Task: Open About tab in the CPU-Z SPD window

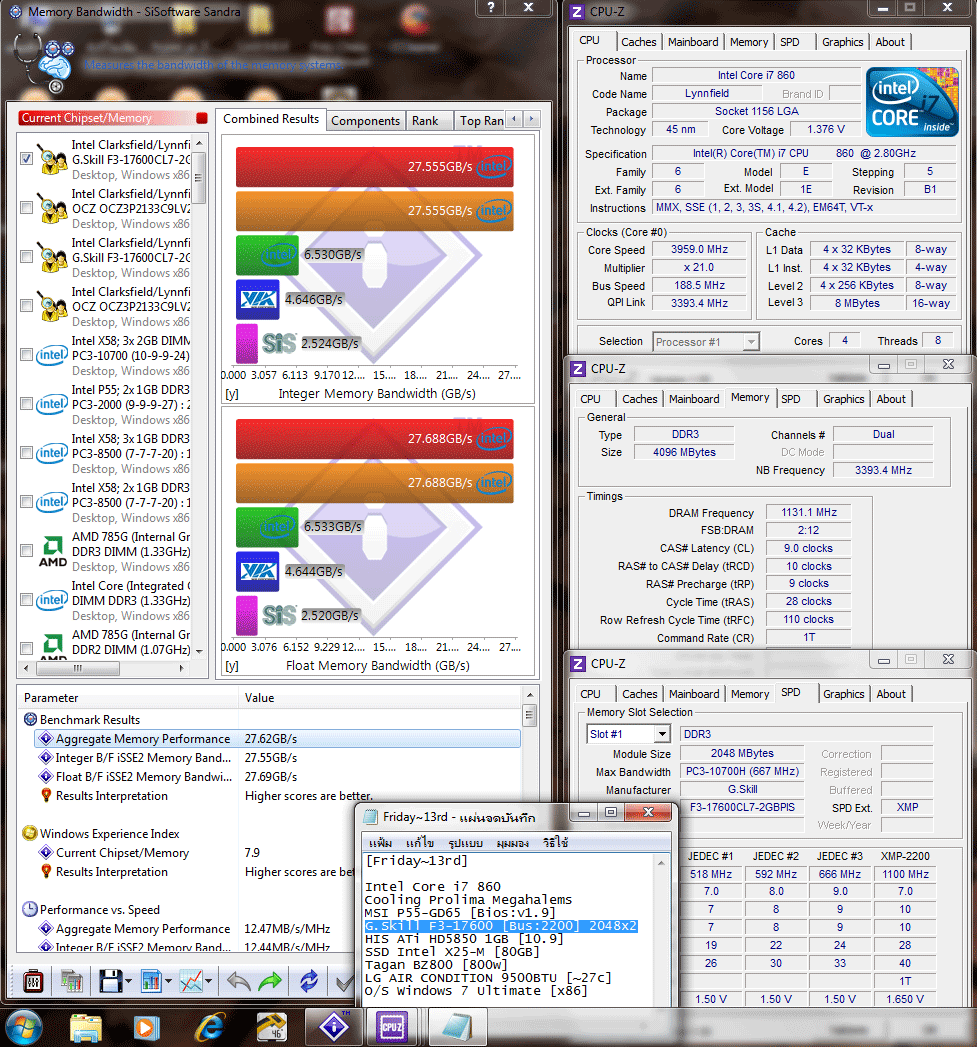Action: point(891,694)
